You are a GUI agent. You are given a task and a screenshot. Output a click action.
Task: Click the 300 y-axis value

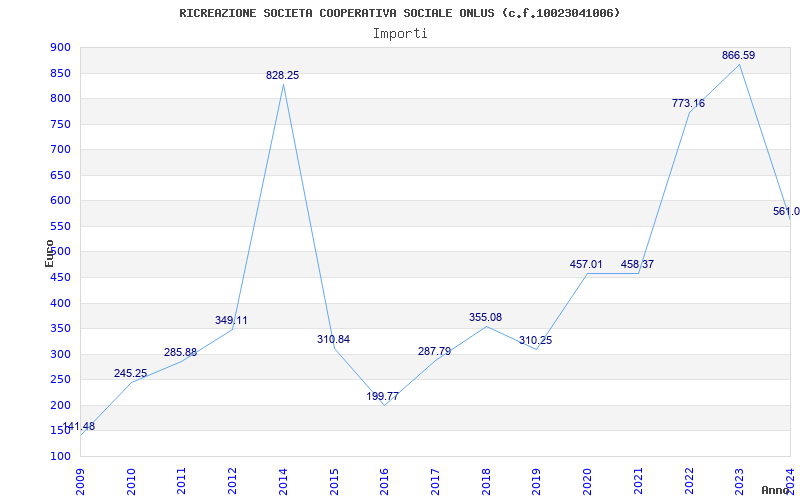tap(60, 355)
